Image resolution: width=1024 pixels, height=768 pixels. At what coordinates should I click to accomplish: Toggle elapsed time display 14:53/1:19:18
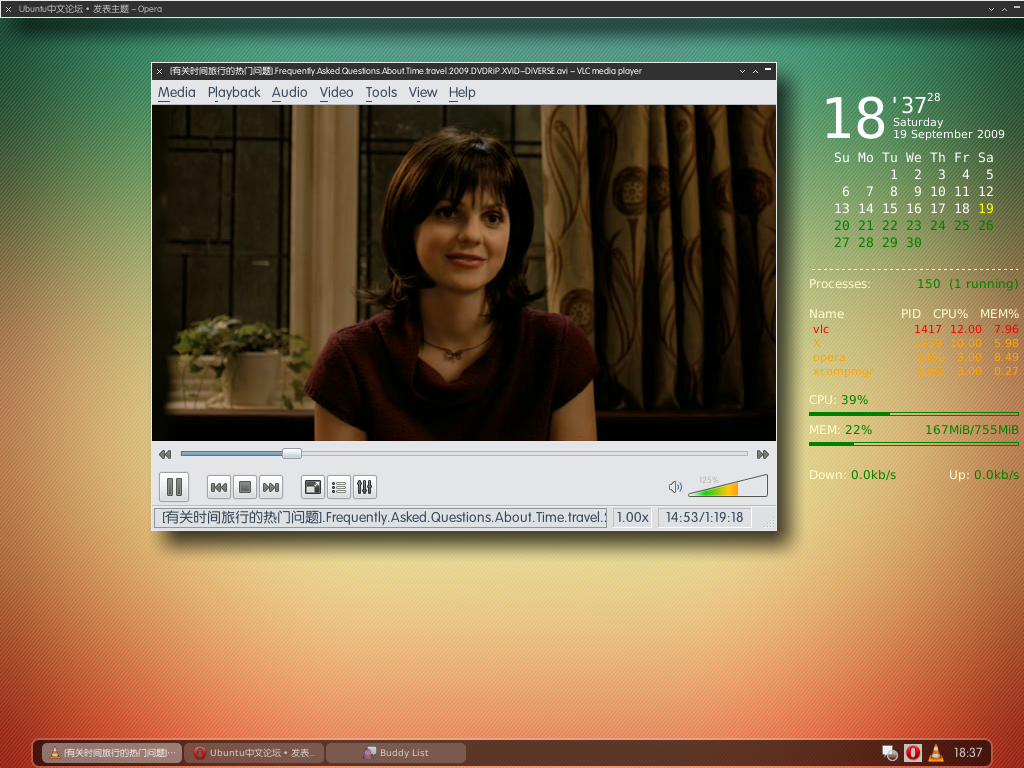pyautogui.click(x=704, y=517)
